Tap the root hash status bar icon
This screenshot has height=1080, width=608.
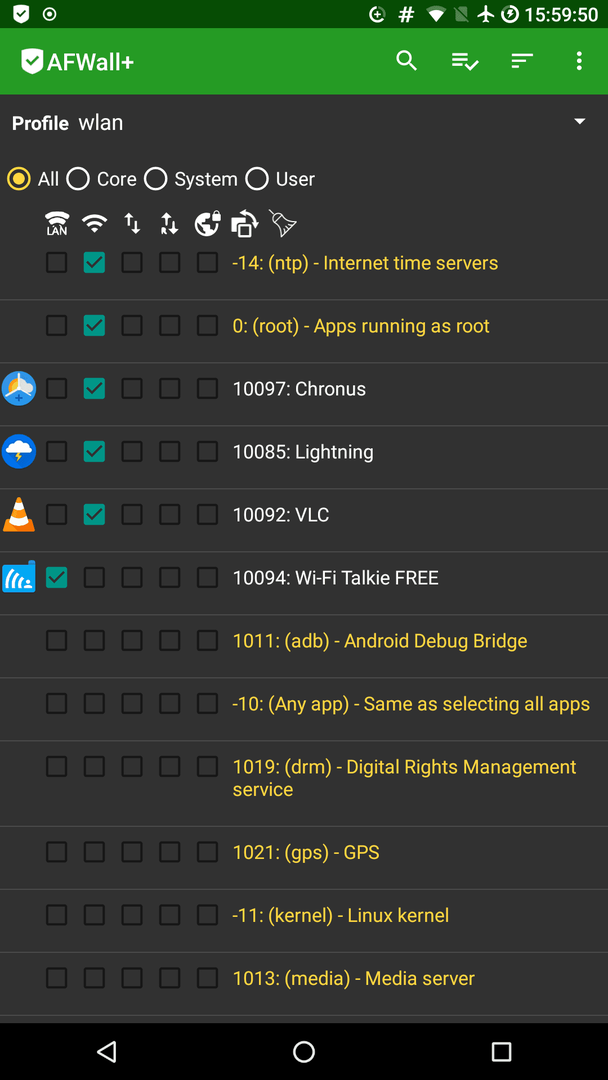[406, 14]
